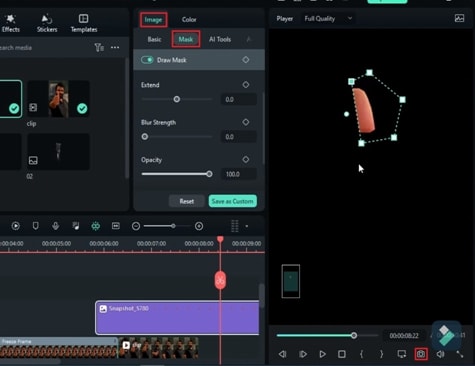Click the Save as Custom button
475x366 pixels.
click(x=233, y=201)
